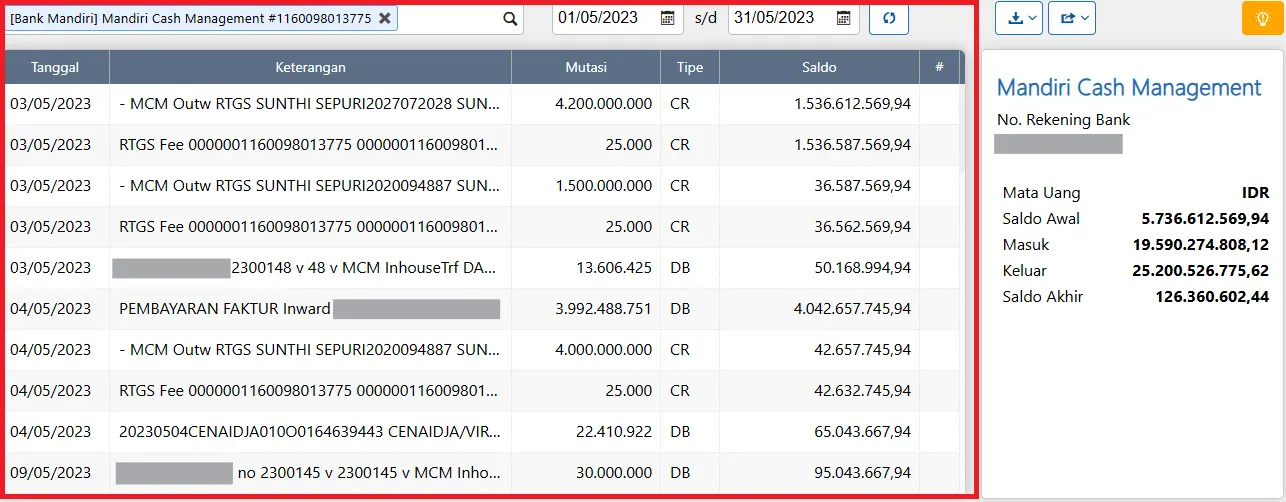This screenshot has height=502, width=1286.
Task: Open calendar picker for end date 31/05/2023
Action: point(843,18)
